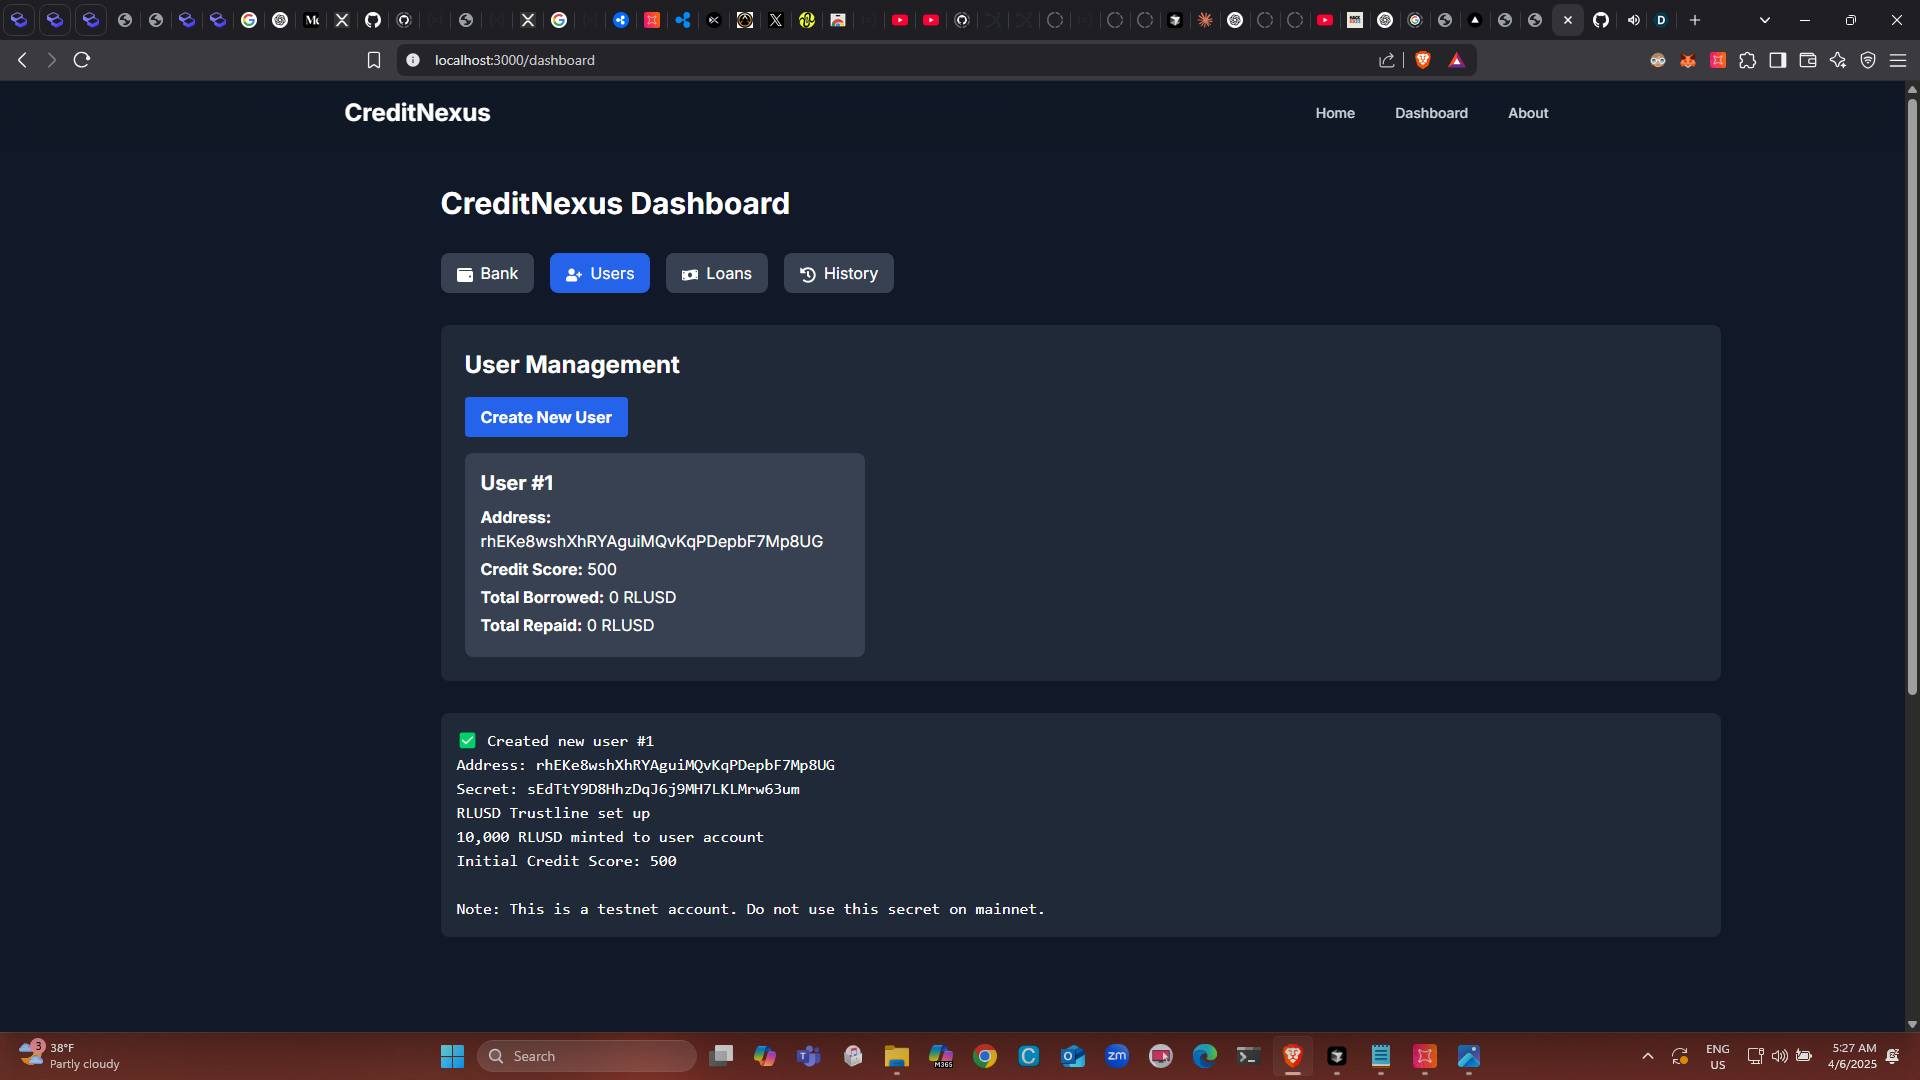1920x1080 pixels.
Task: Open MetaMask fox extension
Action: coord(1688,60)
